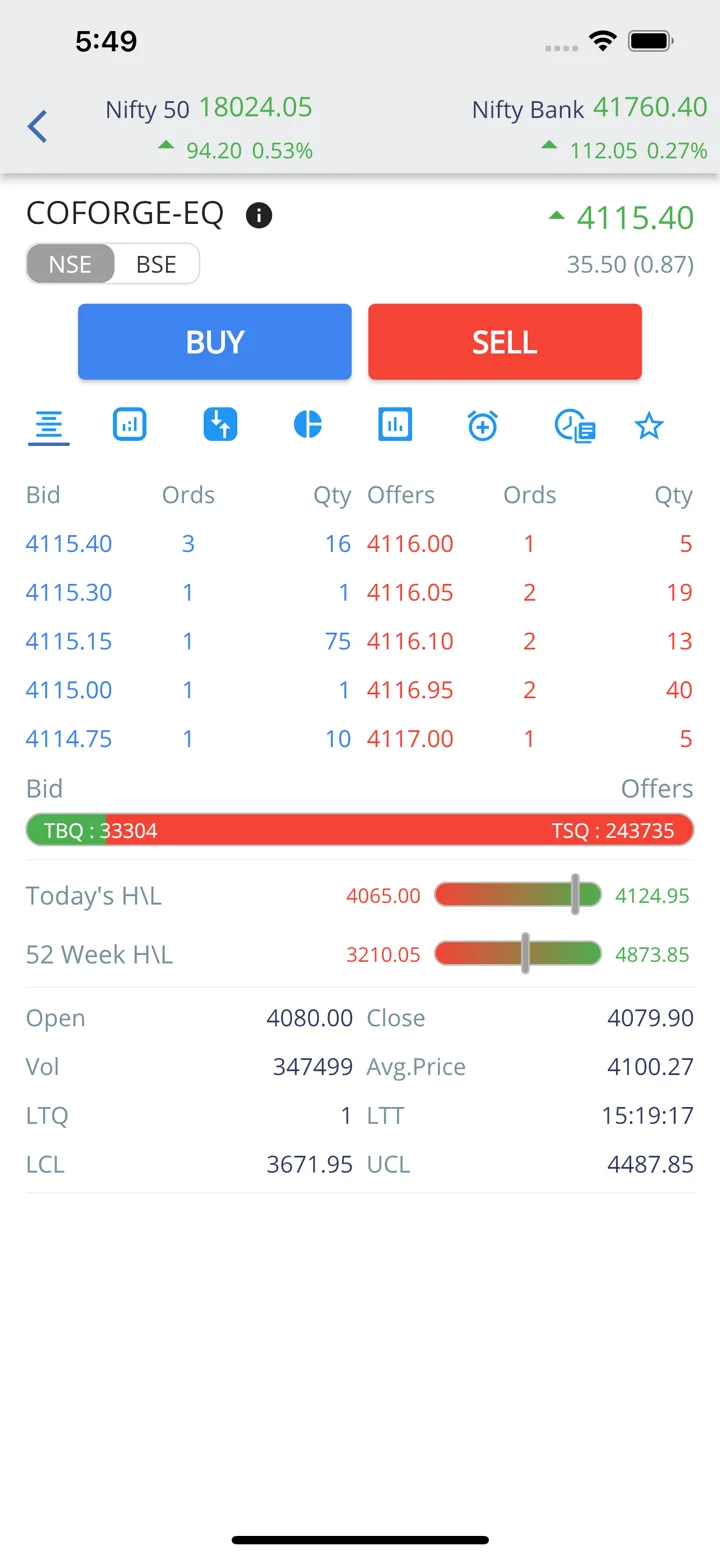The height and width of the screenshot is (1558, 720).
Task: Tap the SELL button
Action: click(505, 342)
